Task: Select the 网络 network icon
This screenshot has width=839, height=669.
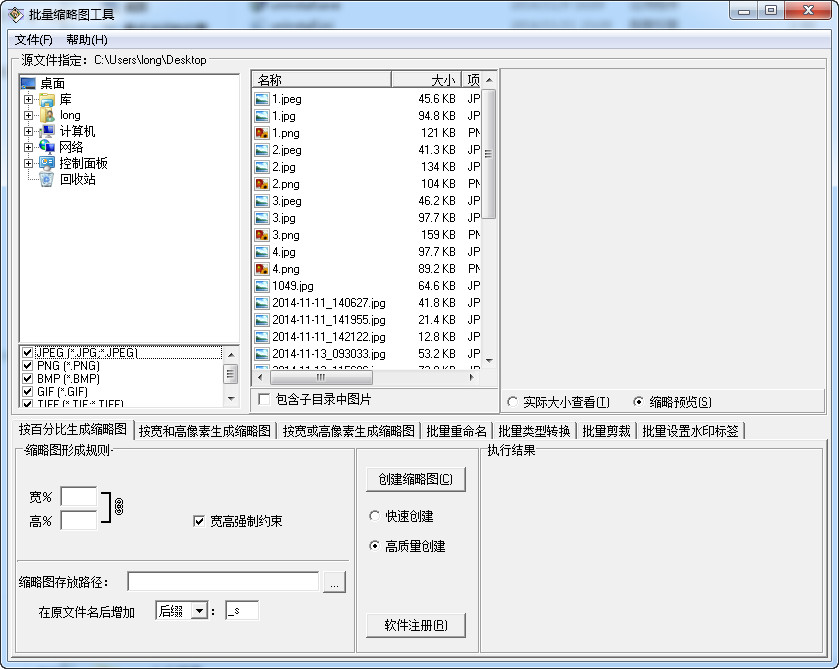Action: (47, 147)
